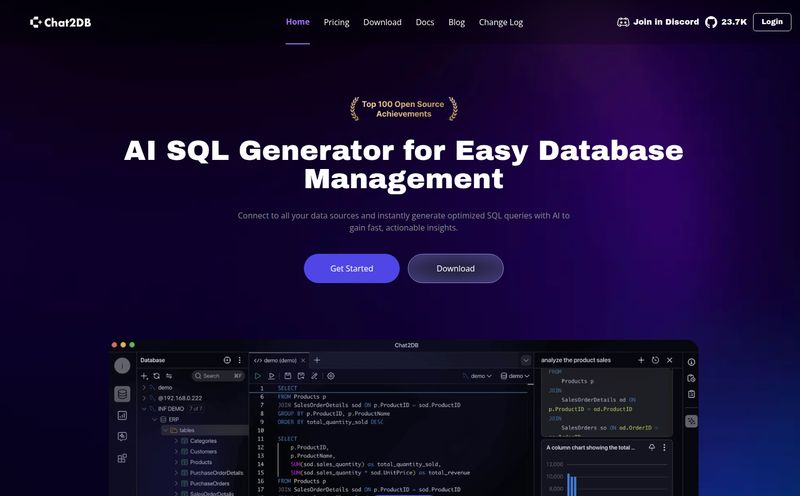800x496 pixels.
Task: Click the Top 100 Open Source Achievements badge
Action: click(x=403, y=109)
